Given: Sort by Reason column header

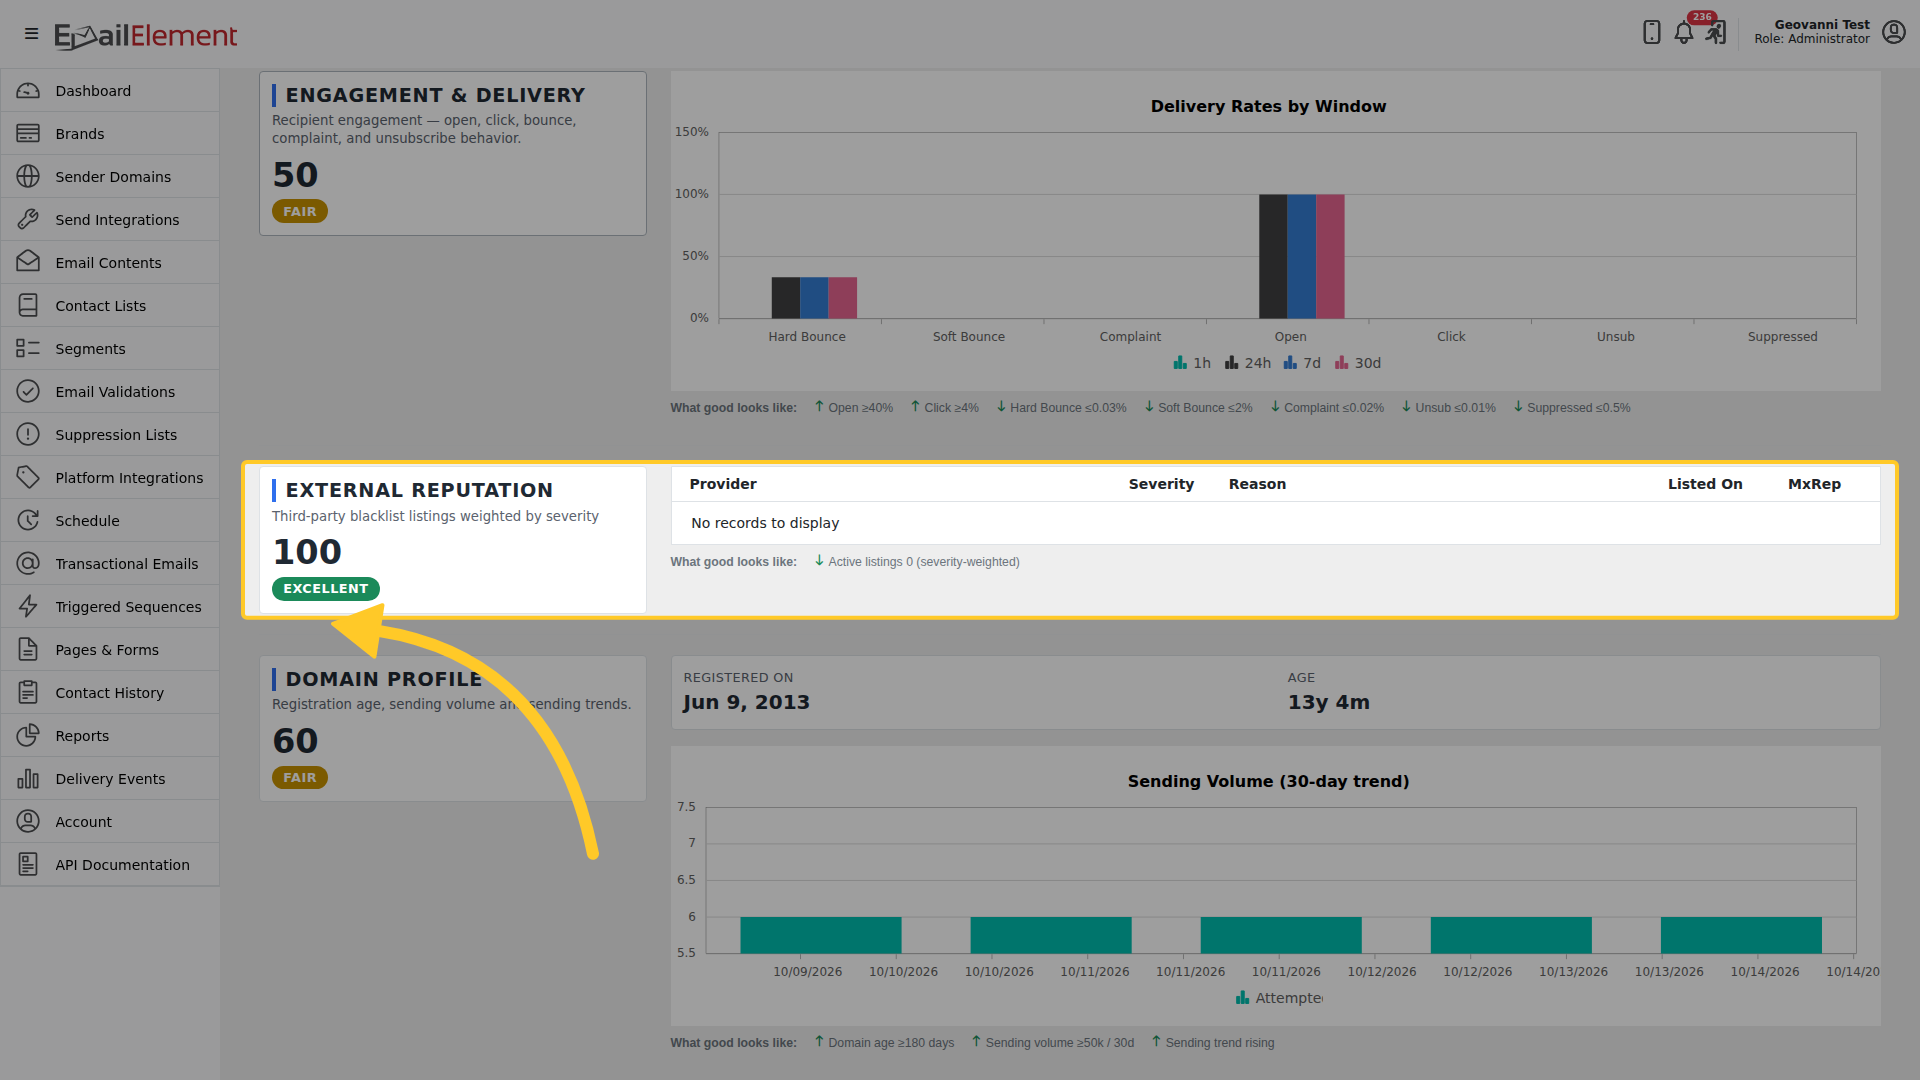Looking at the screenshot, I should click(x=1257, y=484).
